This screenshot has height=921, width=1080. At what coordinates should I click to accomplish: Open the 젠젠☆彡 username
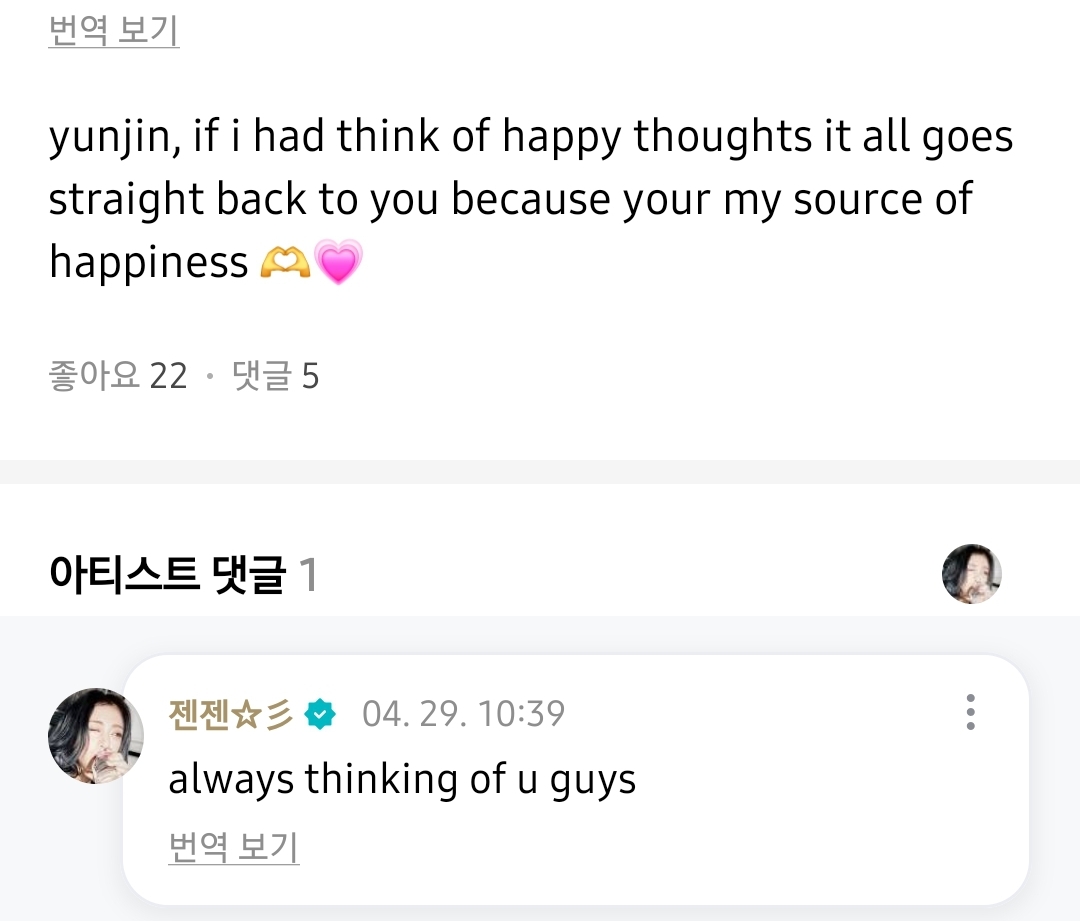tap(231, 715)
